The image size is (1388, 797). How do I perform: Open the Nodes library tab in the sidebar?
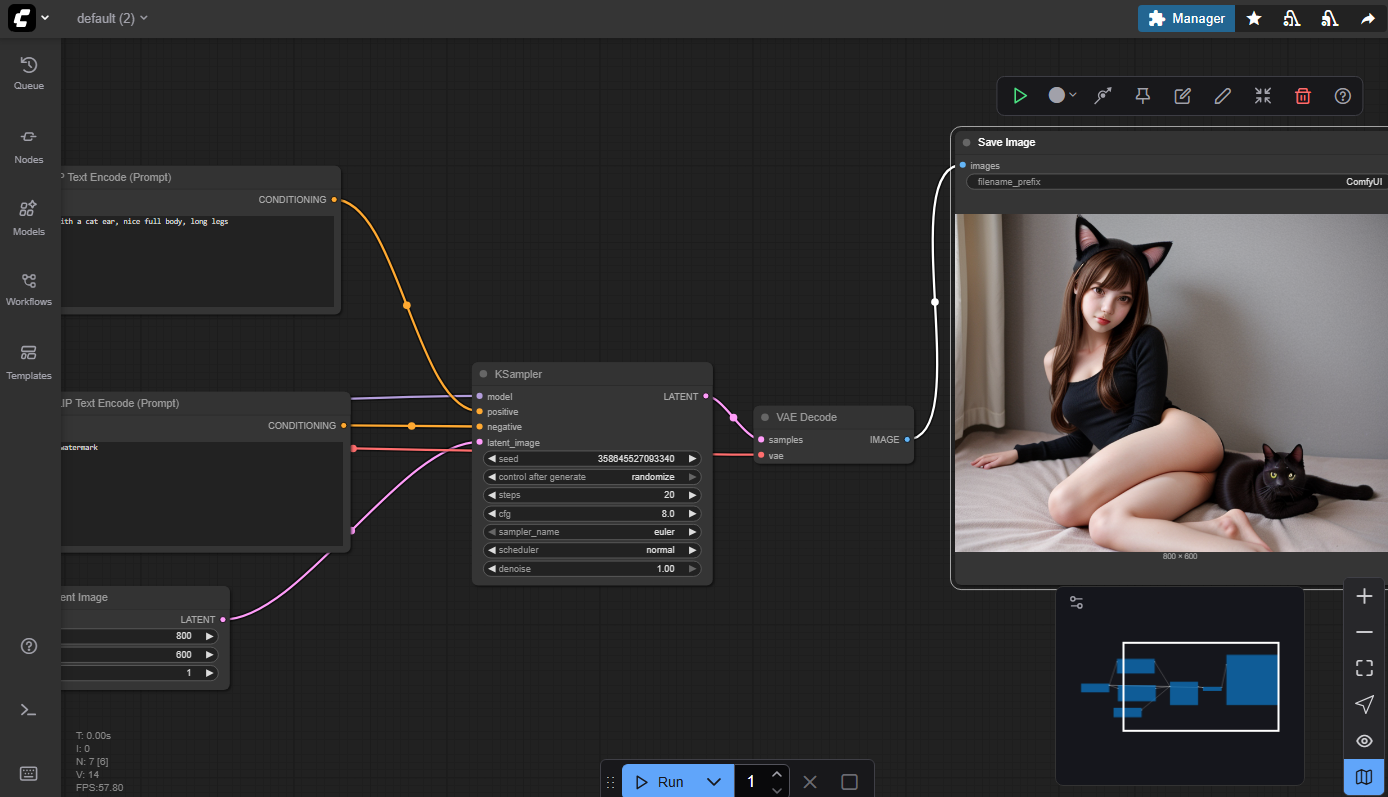pyautogui.click(x=29, y=146)
